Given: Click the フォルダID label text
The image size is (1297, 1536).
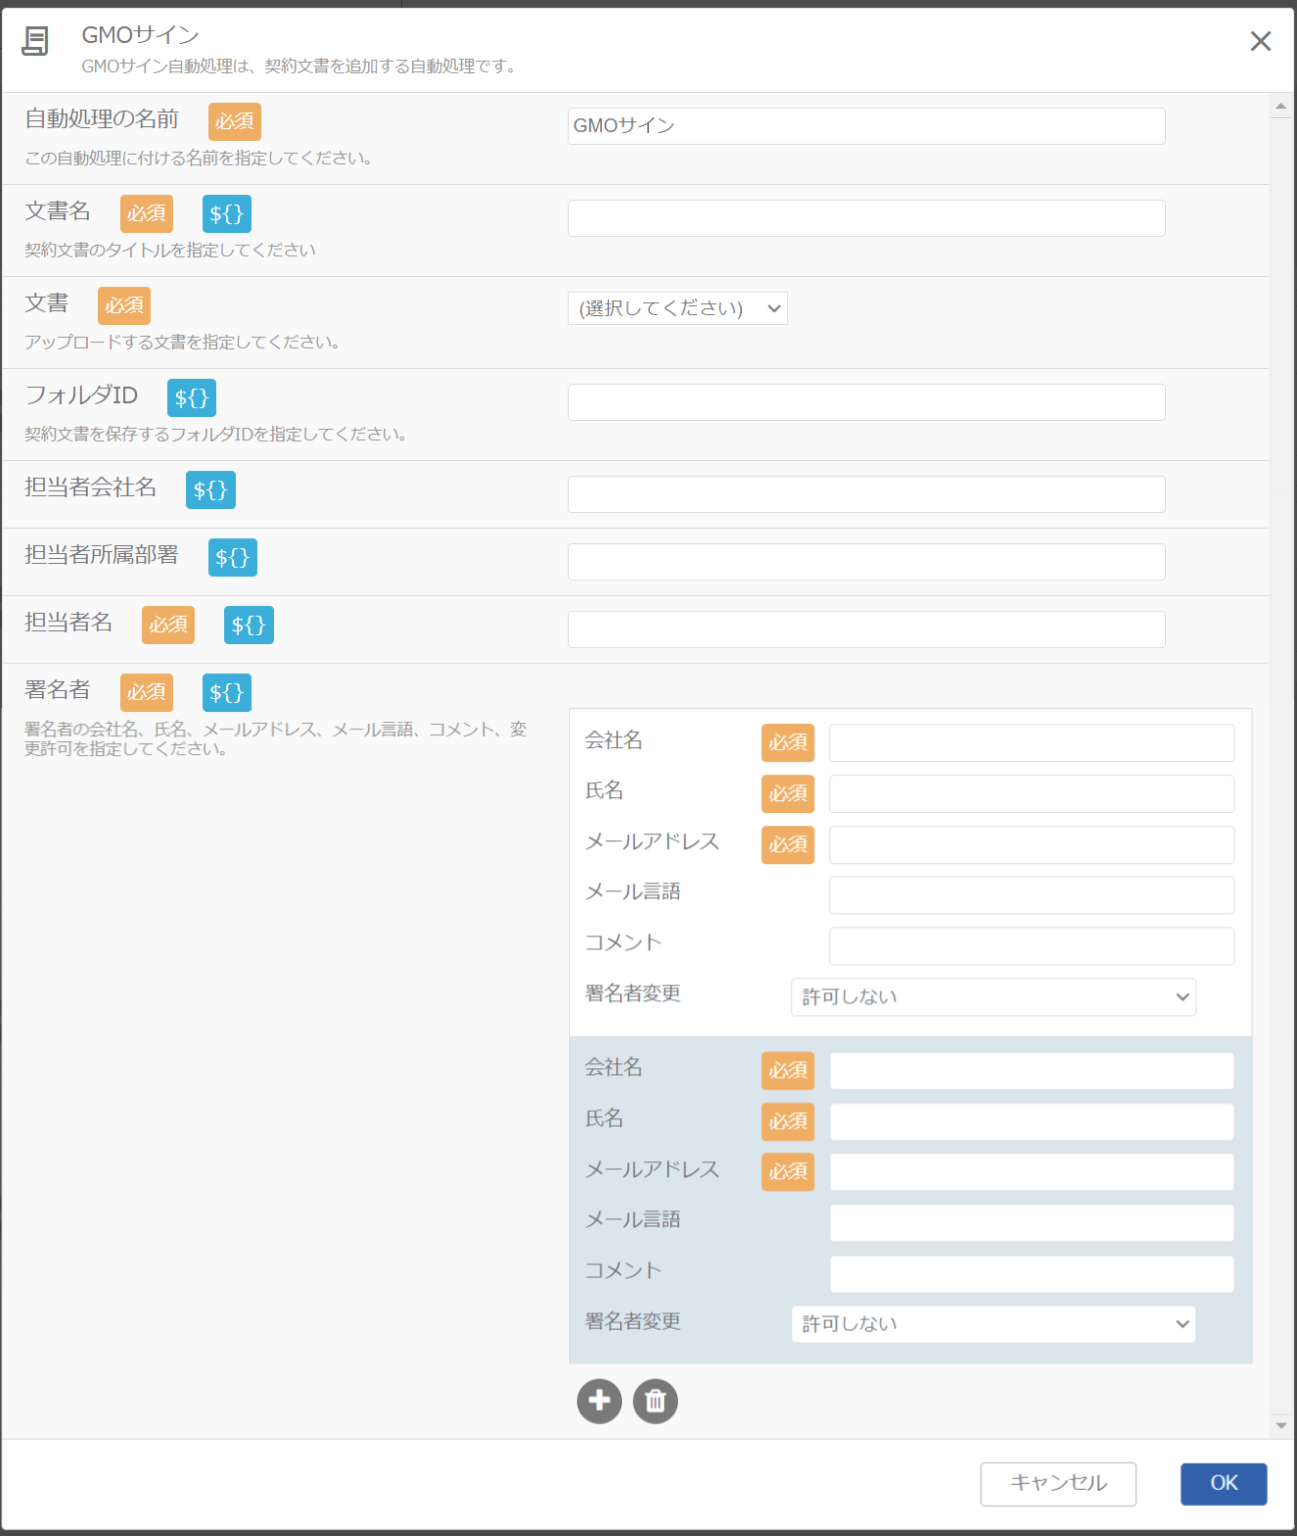Looking at the screenshot, I should coord(81,395).
